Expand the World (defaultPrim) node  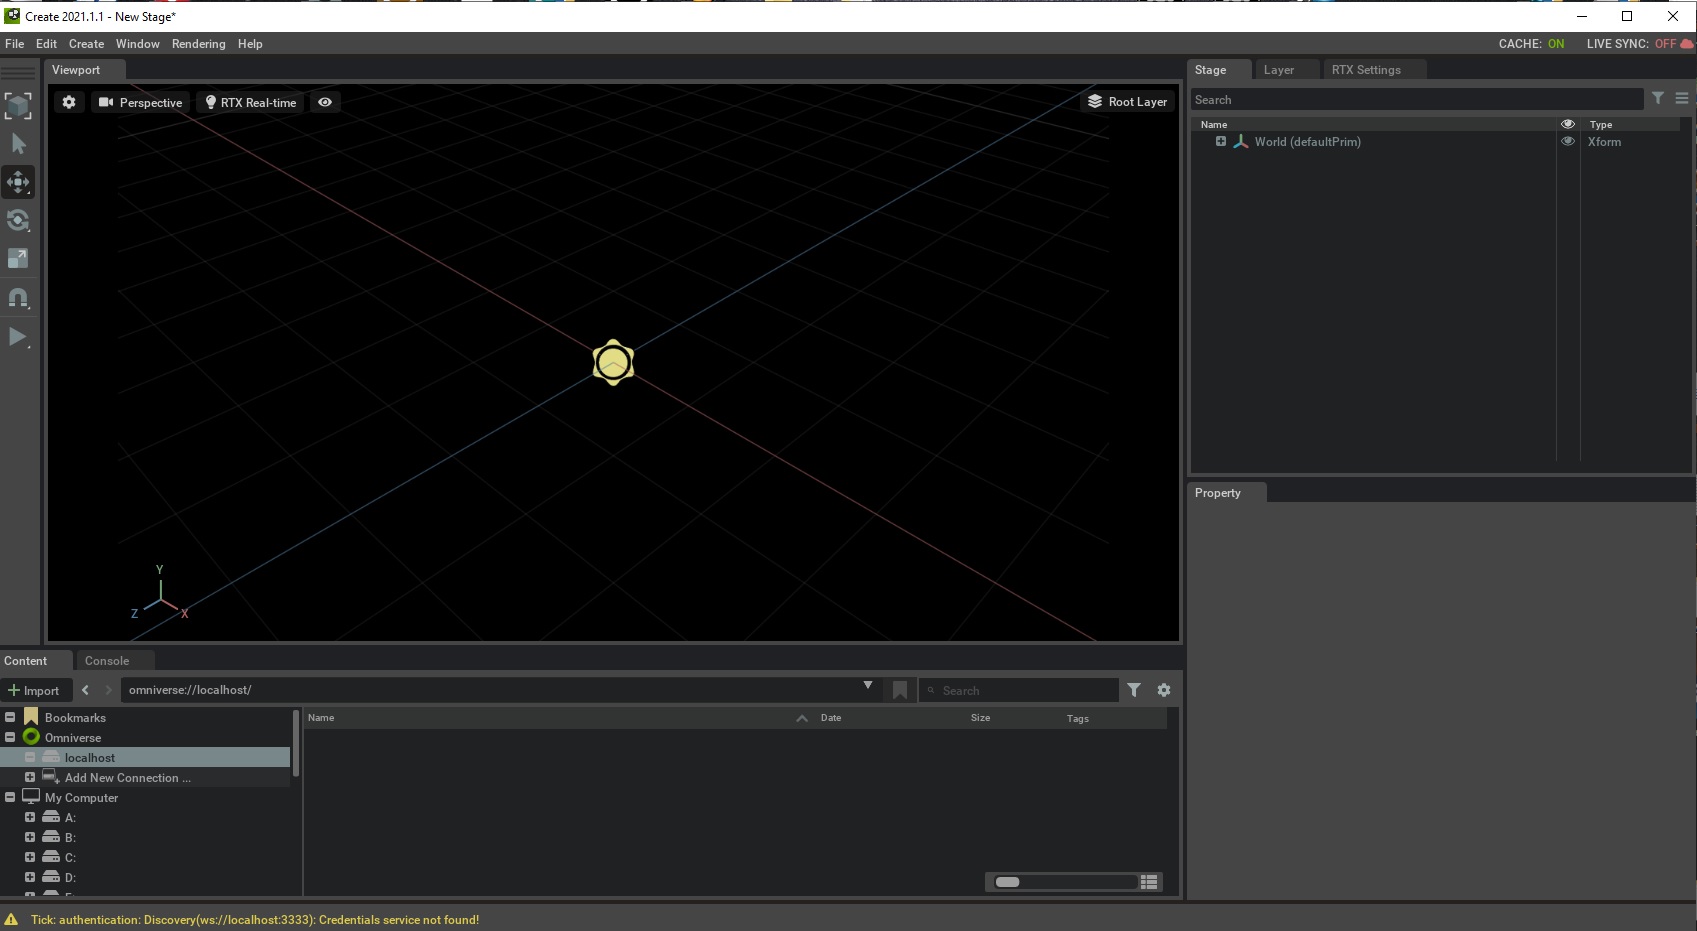pyautogui.click(x=1221, y=141)
